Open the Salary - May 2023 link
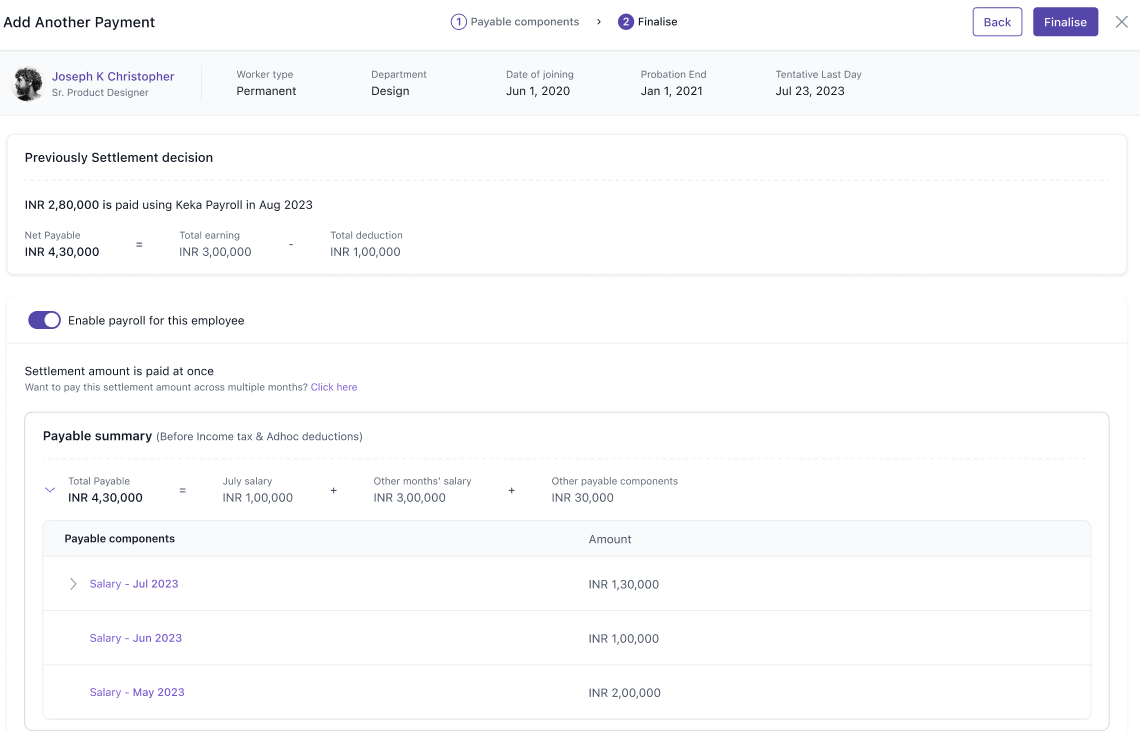 (137, 692)
